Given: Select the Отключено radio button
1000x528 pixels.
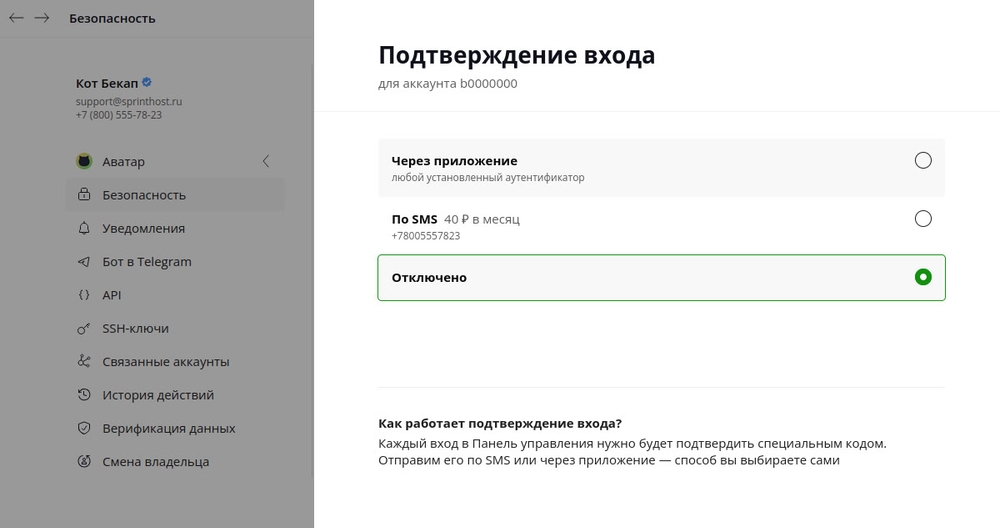Looking at the screenshot, I should point(923,277).
